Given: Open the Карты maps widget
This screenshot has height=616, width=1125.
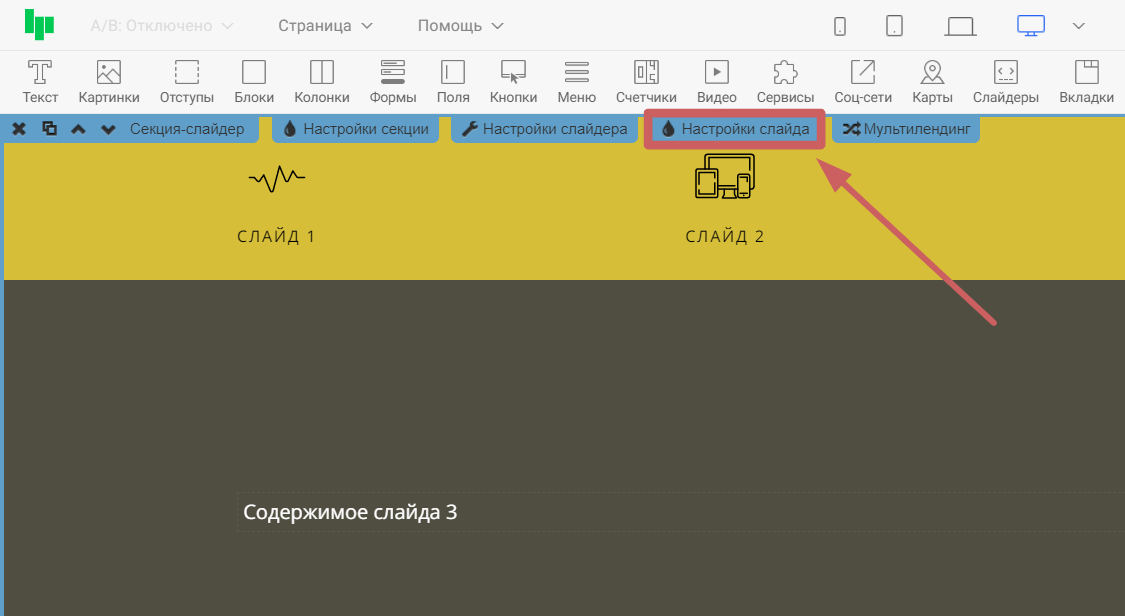Looking at the screenshot, I should [x=932, y=81].
